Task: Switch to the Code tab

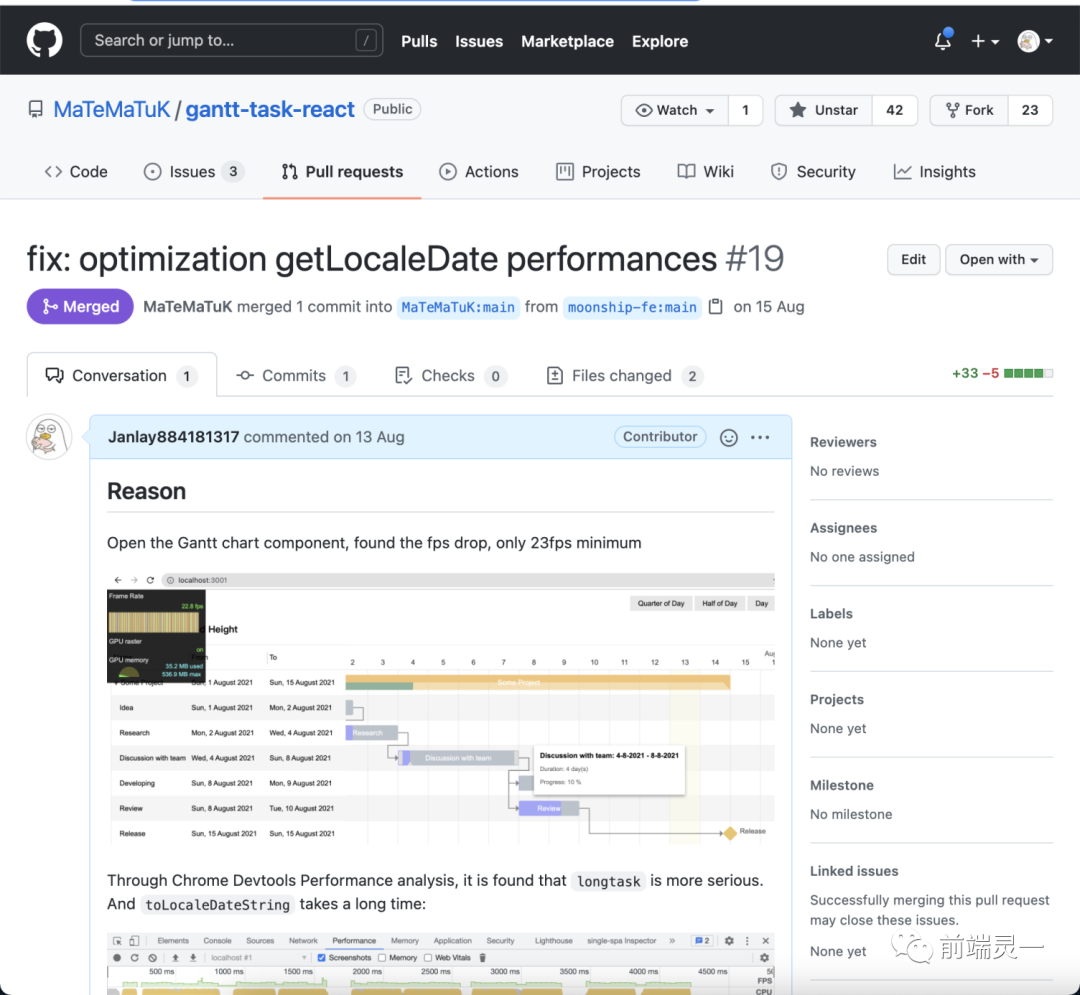Action: (x=76, y=171)
